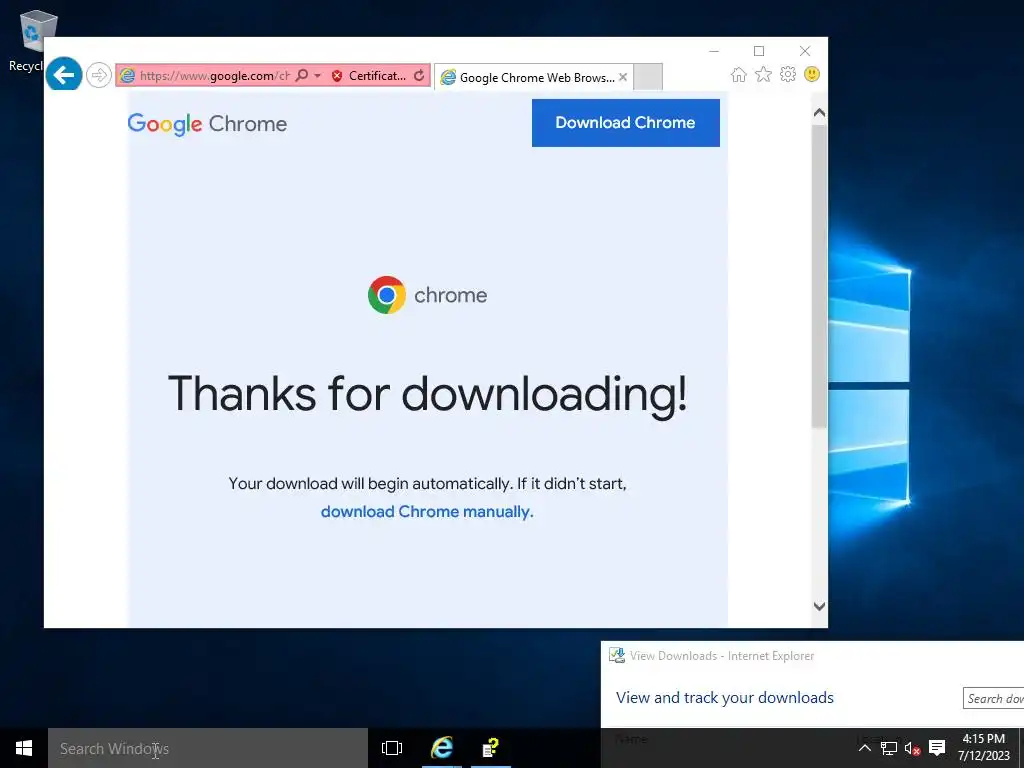Select the address bar URL field
The image size is (1024, 768).
[x=214, y=76]
